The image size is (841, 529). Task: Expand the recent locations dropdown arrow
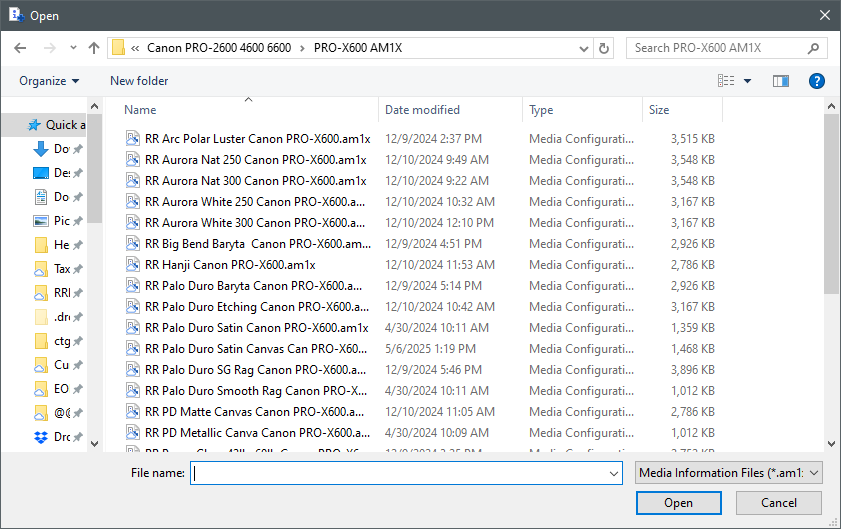(73, 48)
